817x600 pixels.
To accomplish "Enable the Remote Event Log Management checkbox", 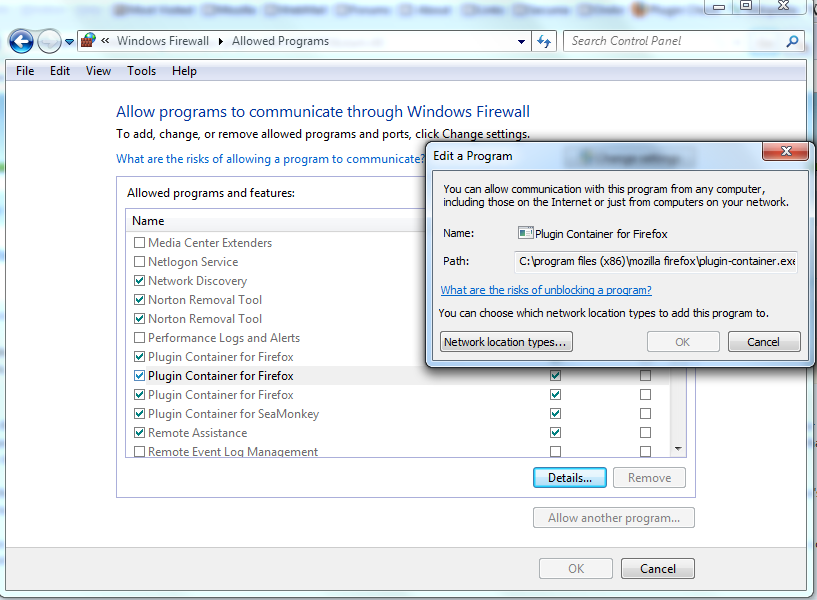I will pos(139,452).
